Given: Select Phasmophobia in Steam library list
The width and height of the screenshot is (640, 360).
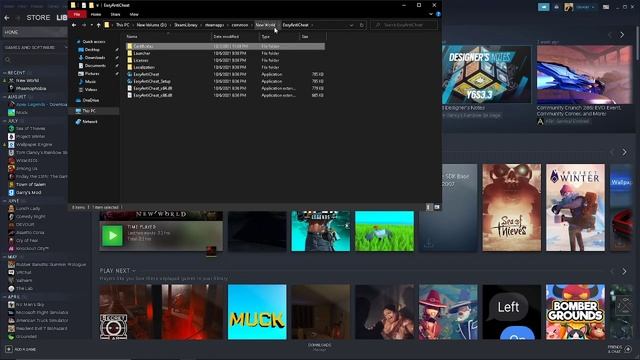Looking at the screenshot, I should [x=31, y=89].
